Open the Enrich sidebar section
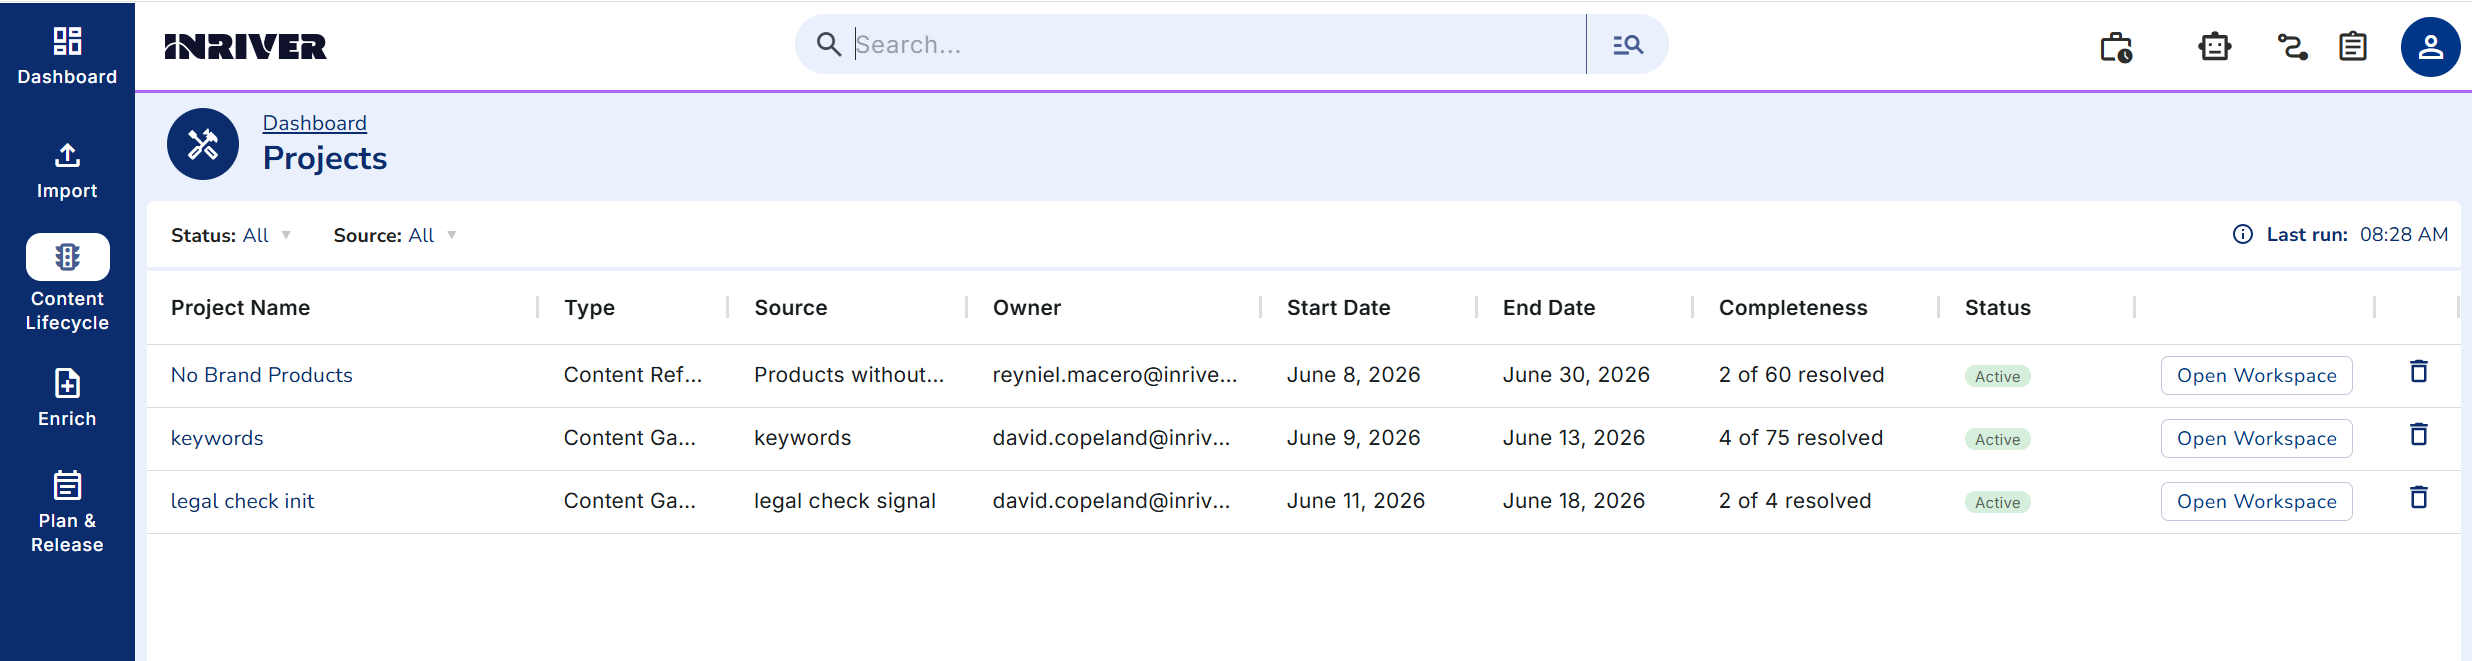 [67, 398]
